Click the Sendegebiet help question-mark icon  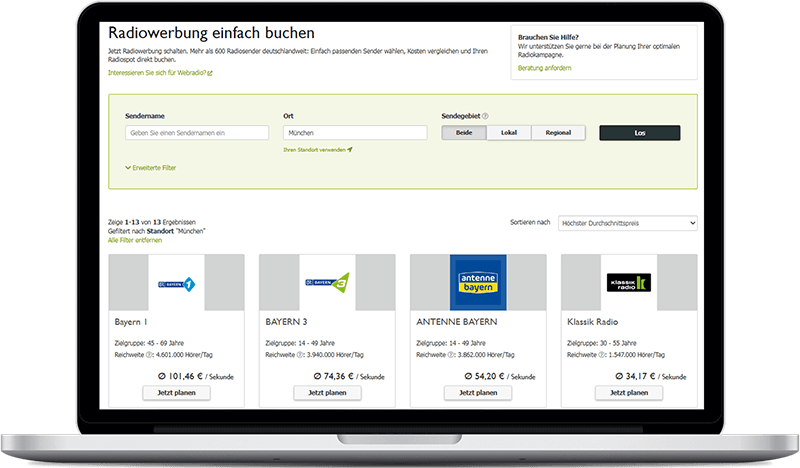pos(486,116)
